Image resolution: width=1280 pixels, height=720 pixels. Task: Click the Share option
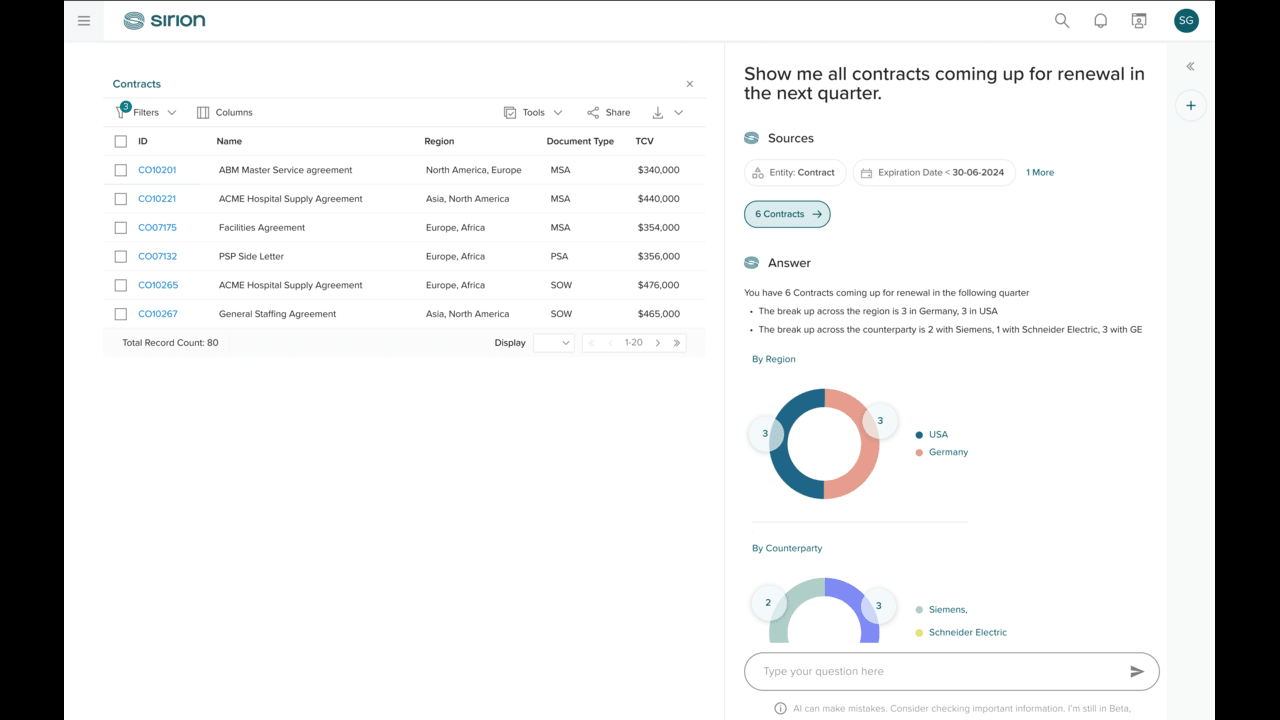(608, 113)
